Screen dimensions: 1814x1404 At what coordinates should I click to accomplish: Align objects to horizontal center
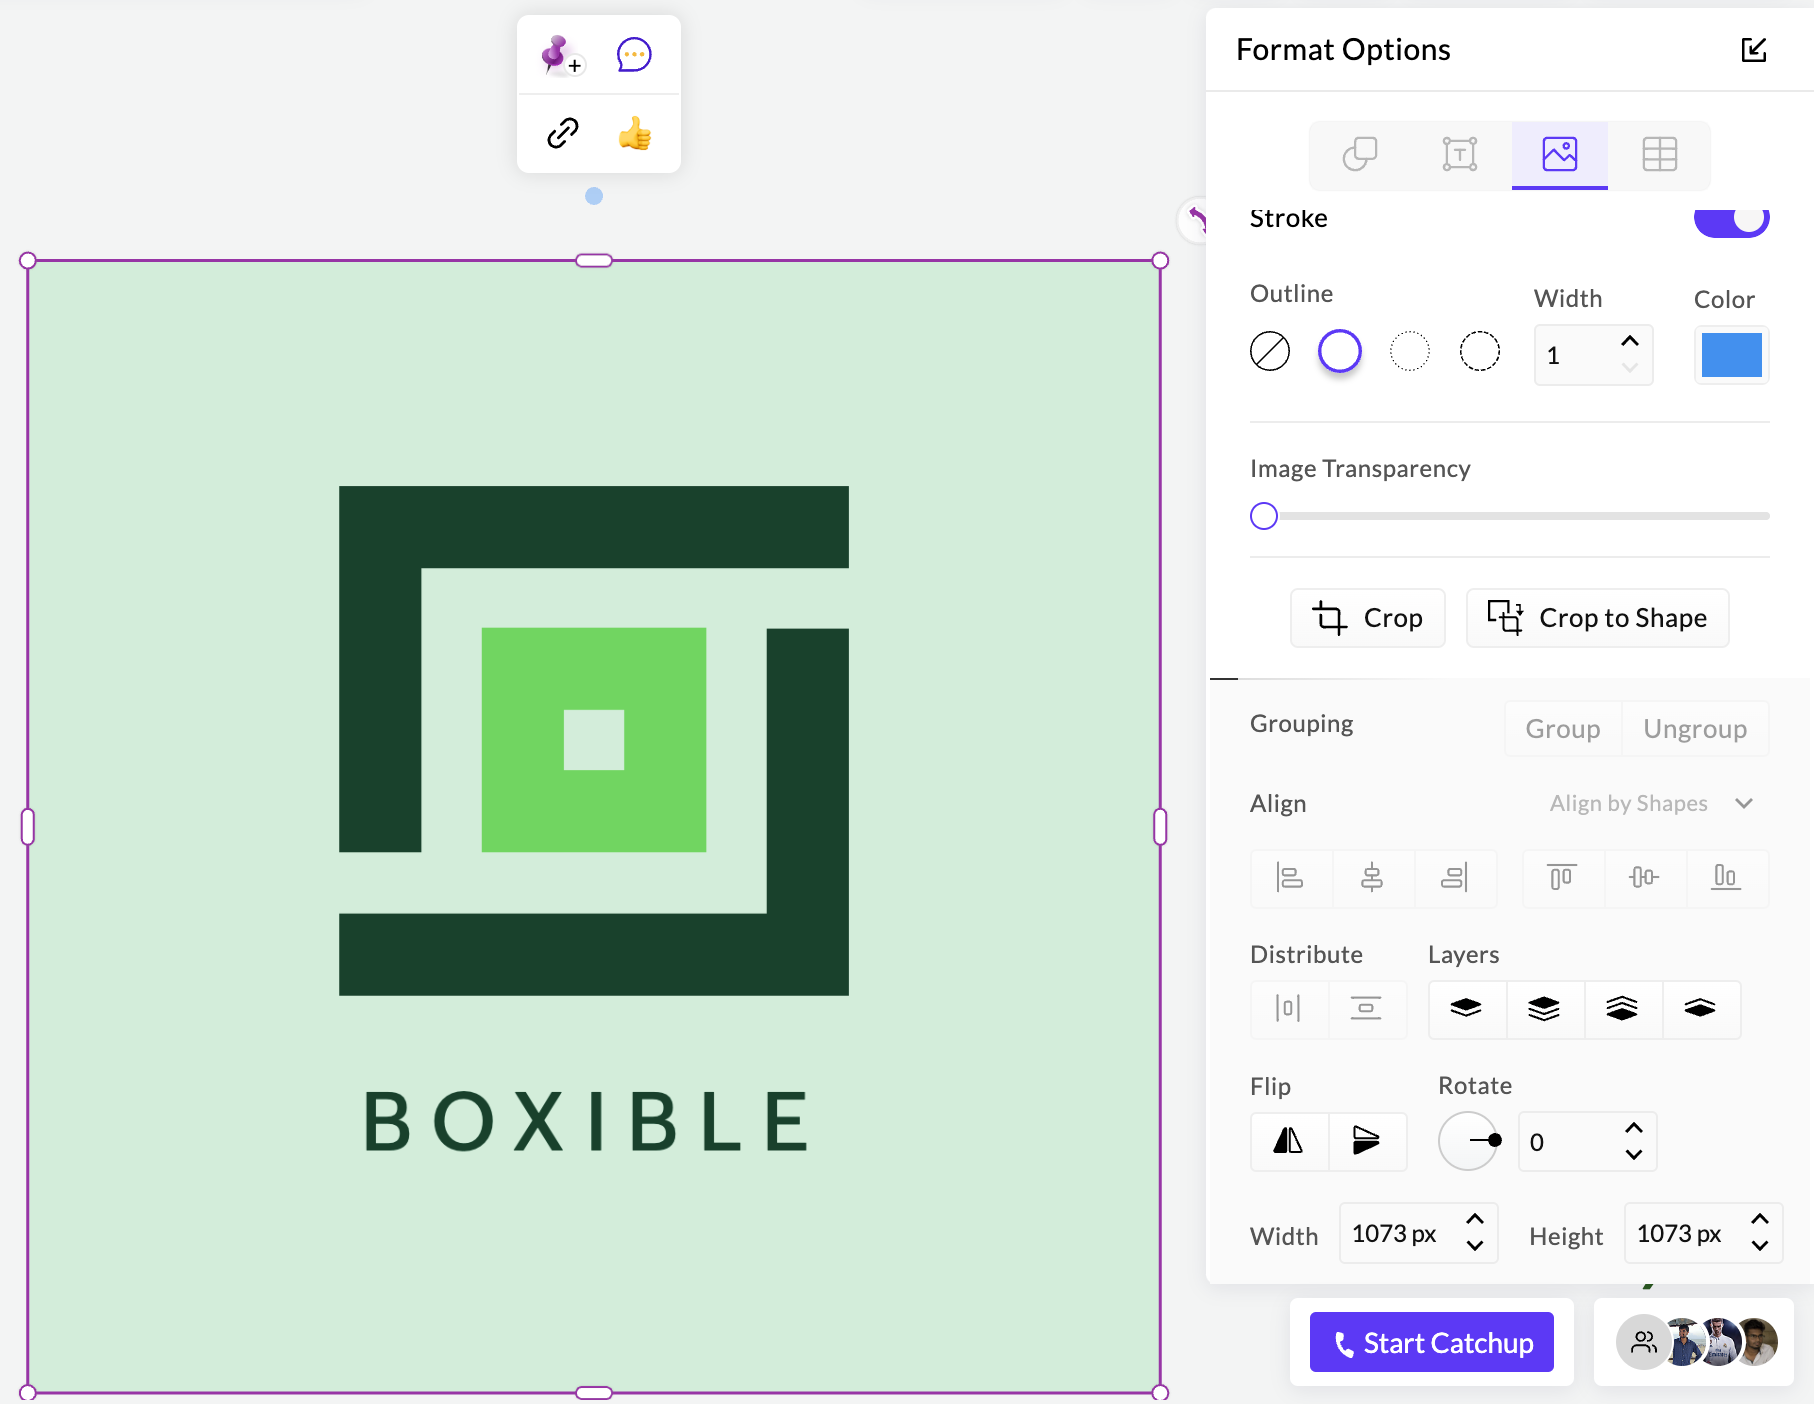tap(1373, 878)
